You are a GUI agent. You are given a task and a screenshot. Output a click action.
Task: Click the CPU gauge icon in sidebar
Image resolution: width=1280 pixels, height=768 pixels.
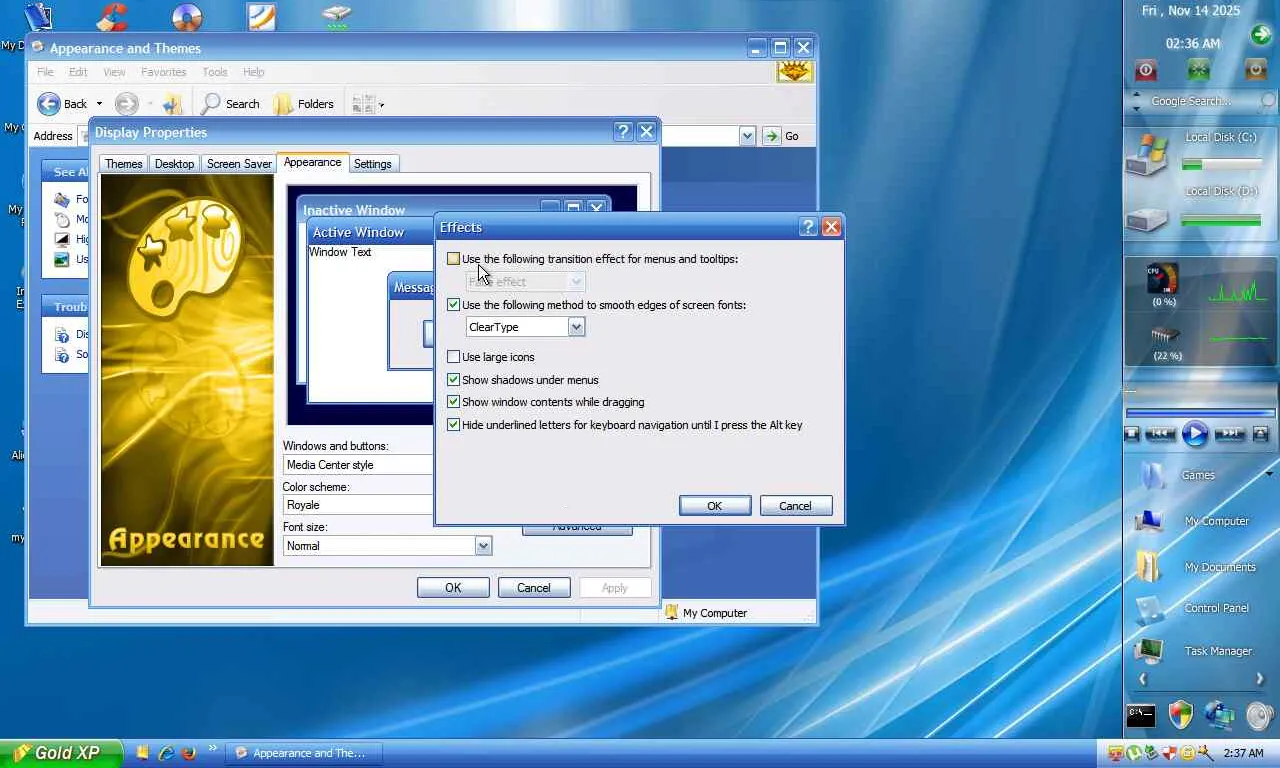(x=1163, y=279)
